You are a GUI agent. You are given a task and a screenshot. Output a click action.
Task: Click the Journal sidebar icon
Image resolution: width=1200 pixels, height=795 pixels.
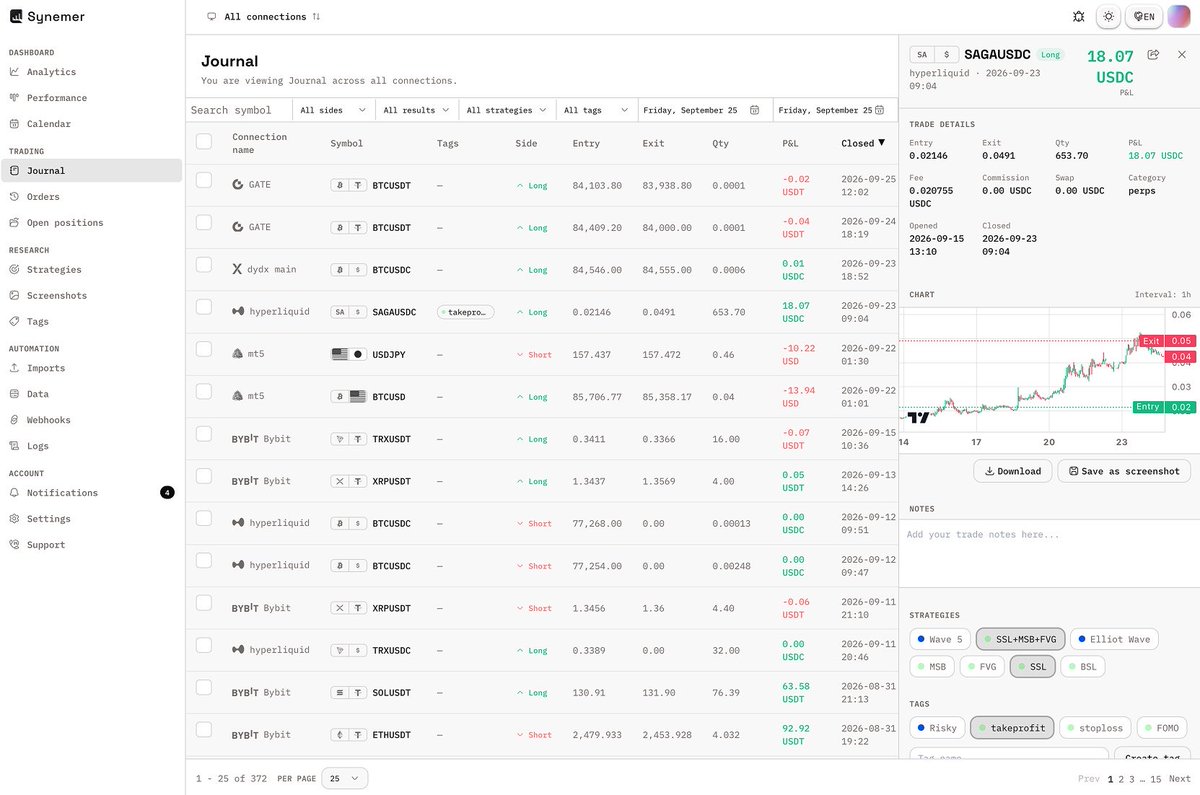pyautogui.click(x=15, y=171)
